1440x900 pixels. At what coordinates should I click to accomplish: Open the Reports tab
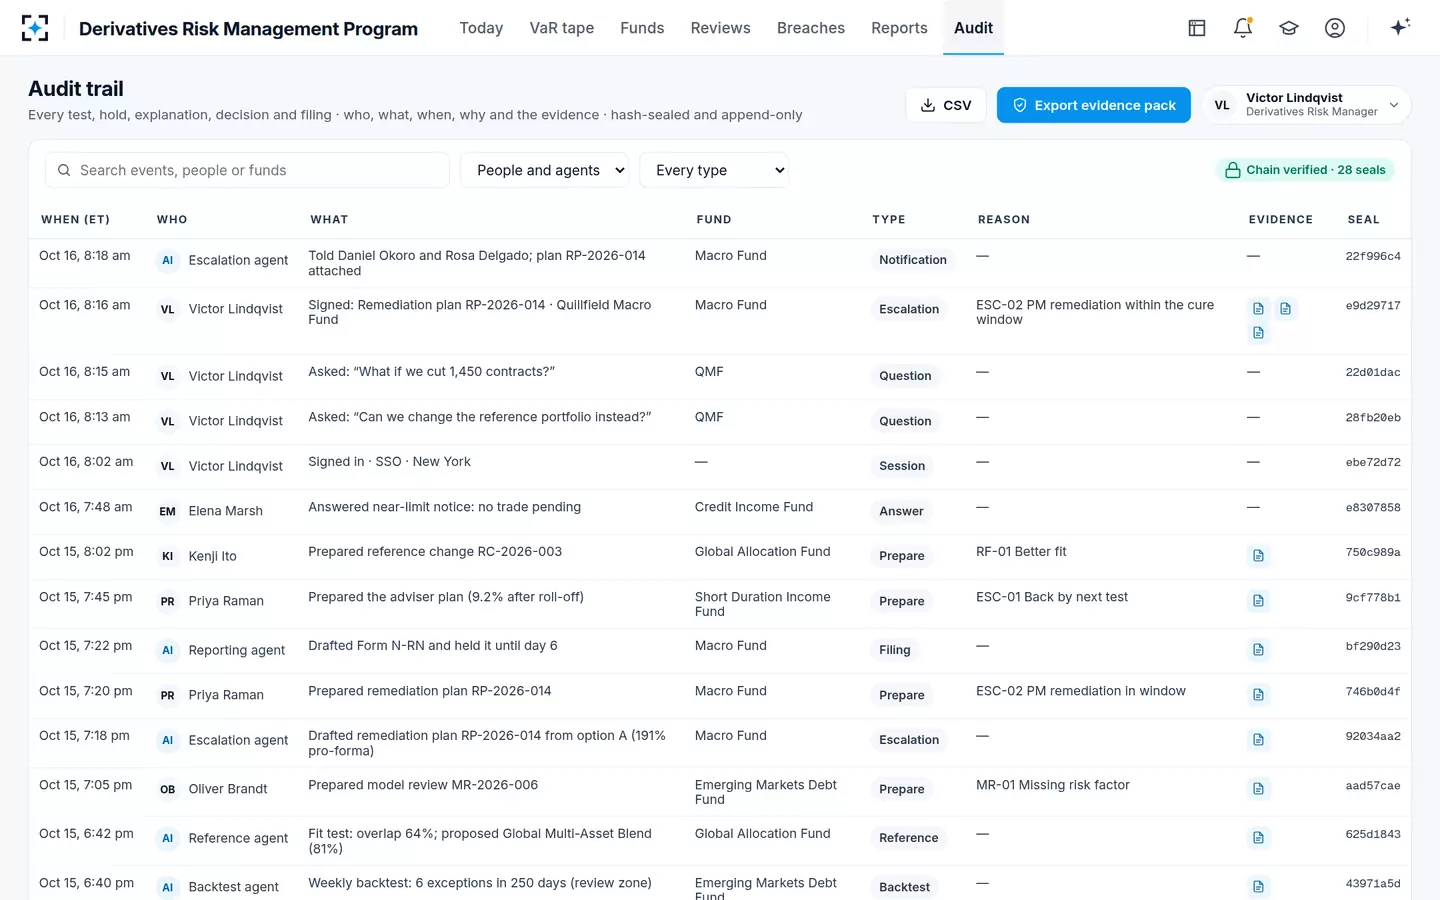click(x=899, y=28)
